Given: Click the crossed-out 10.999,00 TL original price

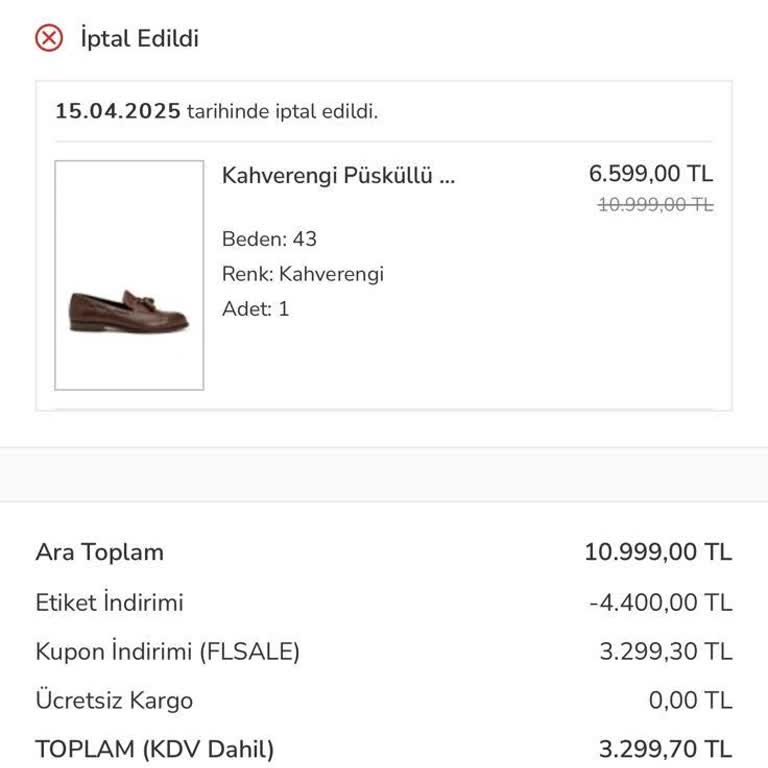Looking at the screenshot, I should click(x=655, y=205).
